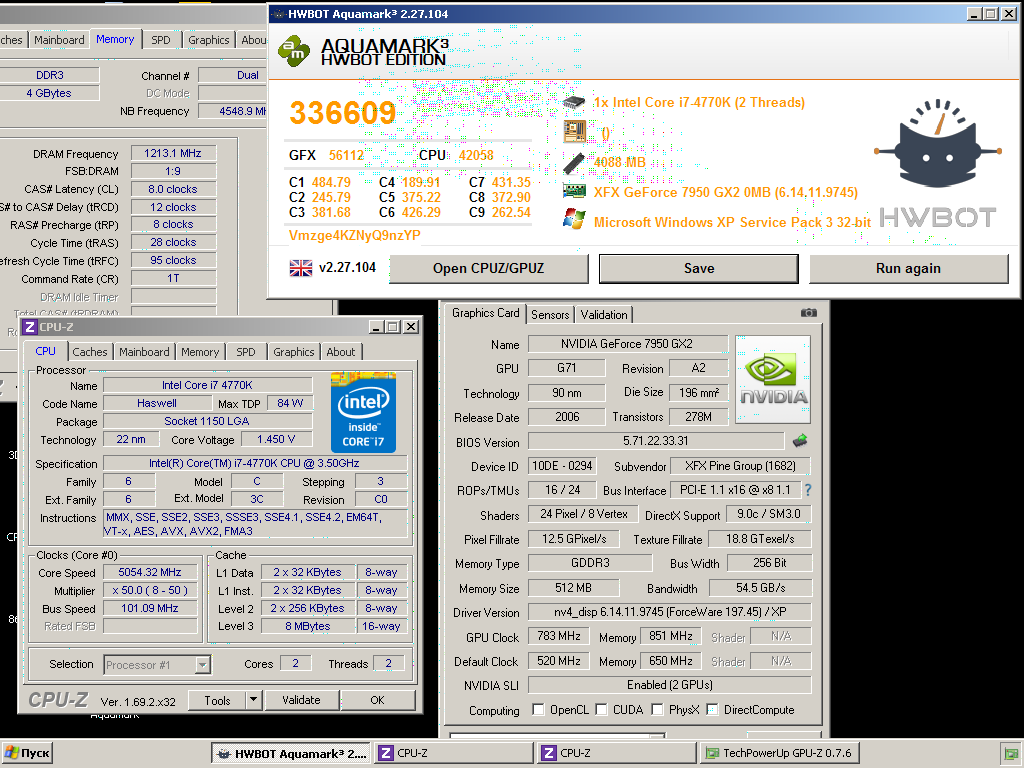Click the CPU-Z Z icon in the title bar
Image resolution: width=1024 pixels, height=768 pixels.
[x=29, y=327]
